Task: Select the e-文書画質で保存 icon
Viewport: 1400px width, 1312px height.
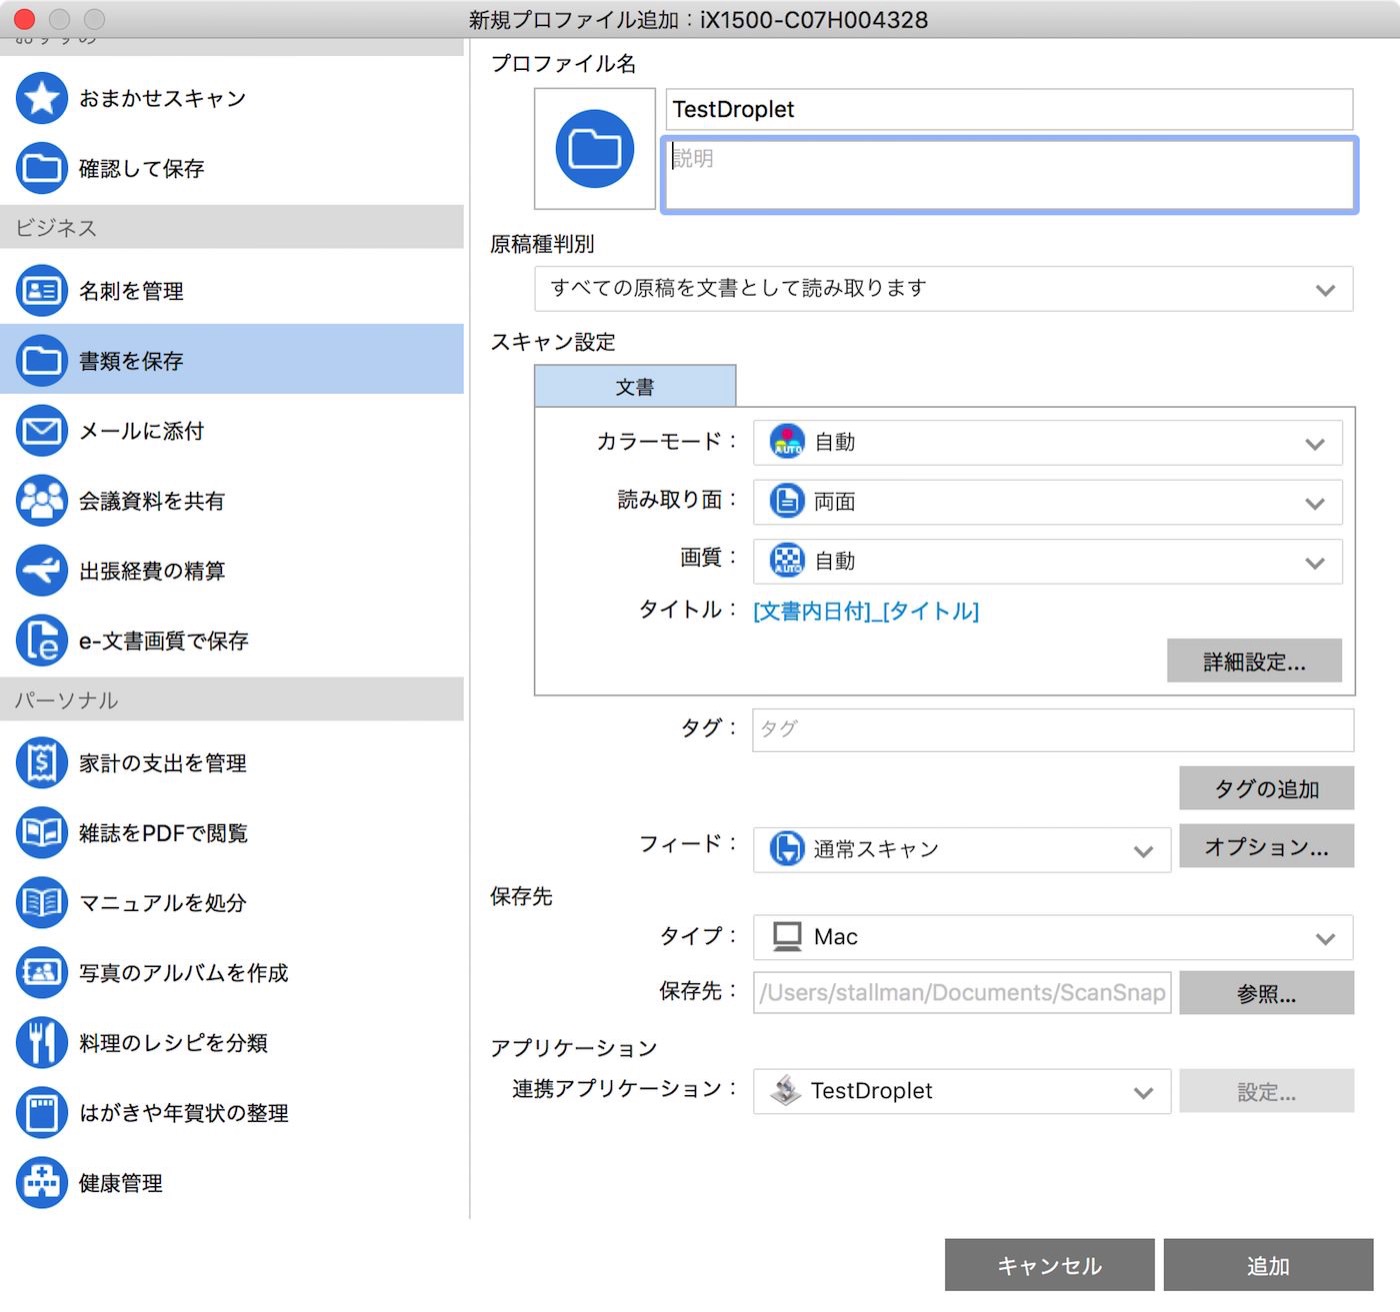Action: click(42, 641)
